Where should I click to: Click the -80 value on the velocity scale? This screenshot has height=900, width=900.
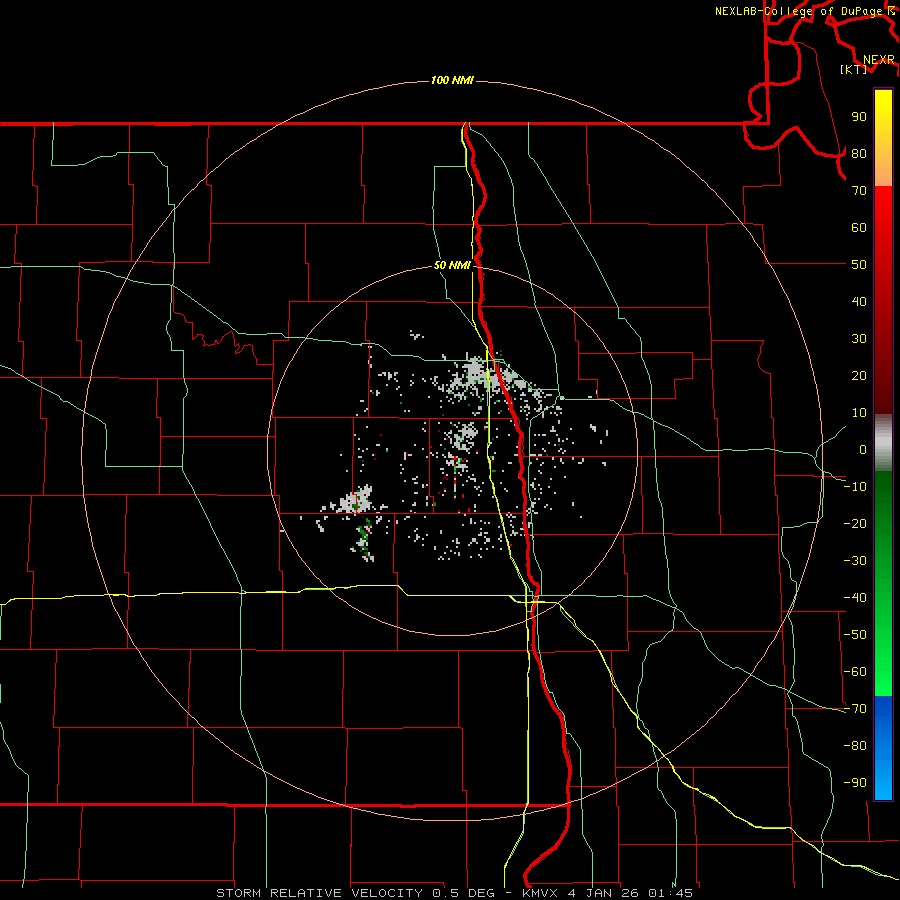point(855,746)
